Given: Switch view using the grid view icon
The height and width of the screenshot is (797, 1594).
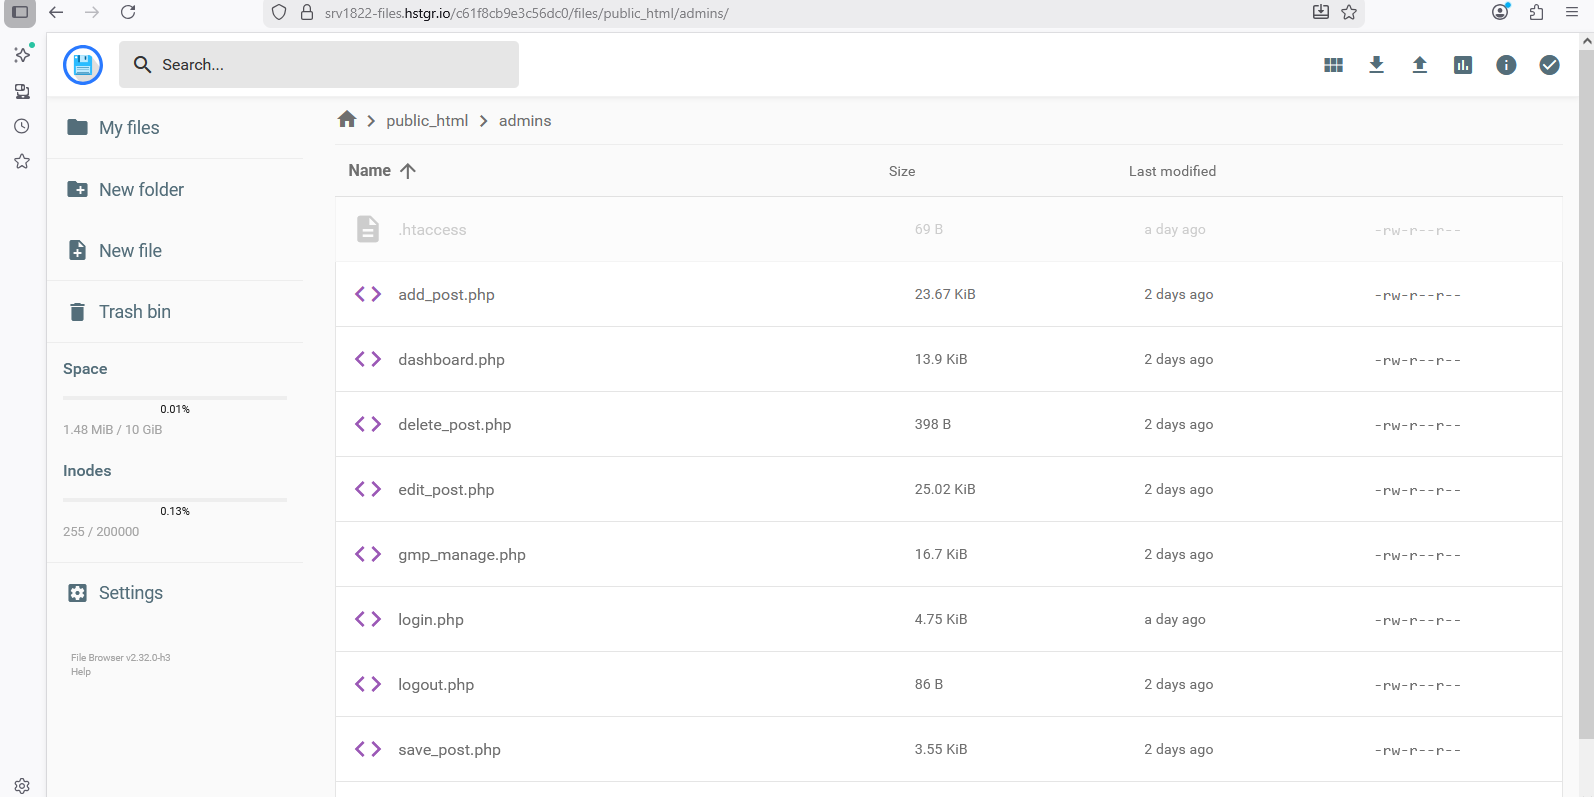Looking at the screenshot, I should pos(1333,65).
